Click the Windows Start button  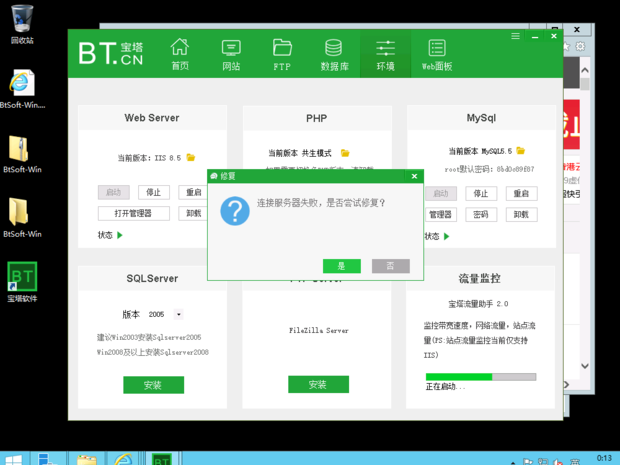[x=13, y=459]
